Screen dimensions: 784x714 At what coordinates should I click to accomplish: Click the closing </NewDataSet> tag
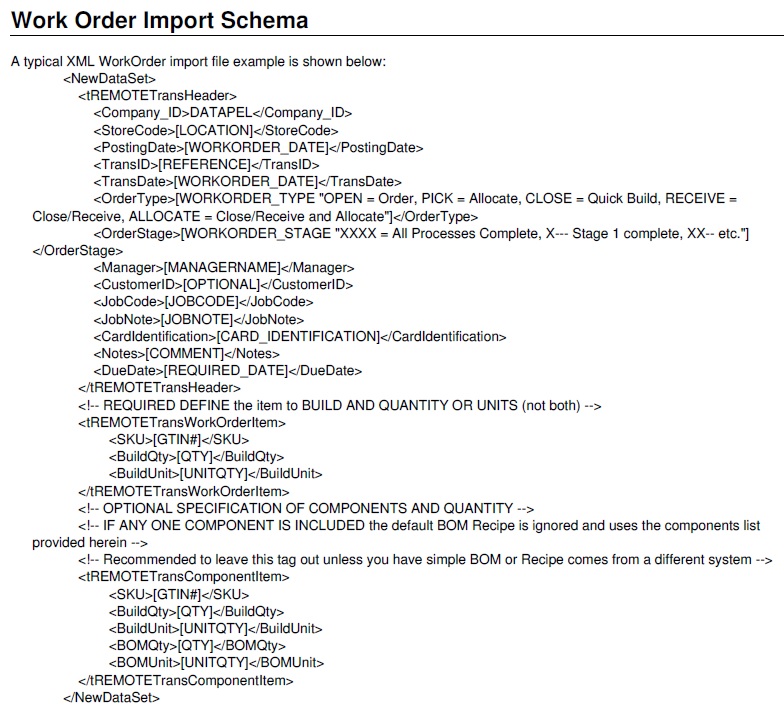pyautogui.click(x=112, y=698)
